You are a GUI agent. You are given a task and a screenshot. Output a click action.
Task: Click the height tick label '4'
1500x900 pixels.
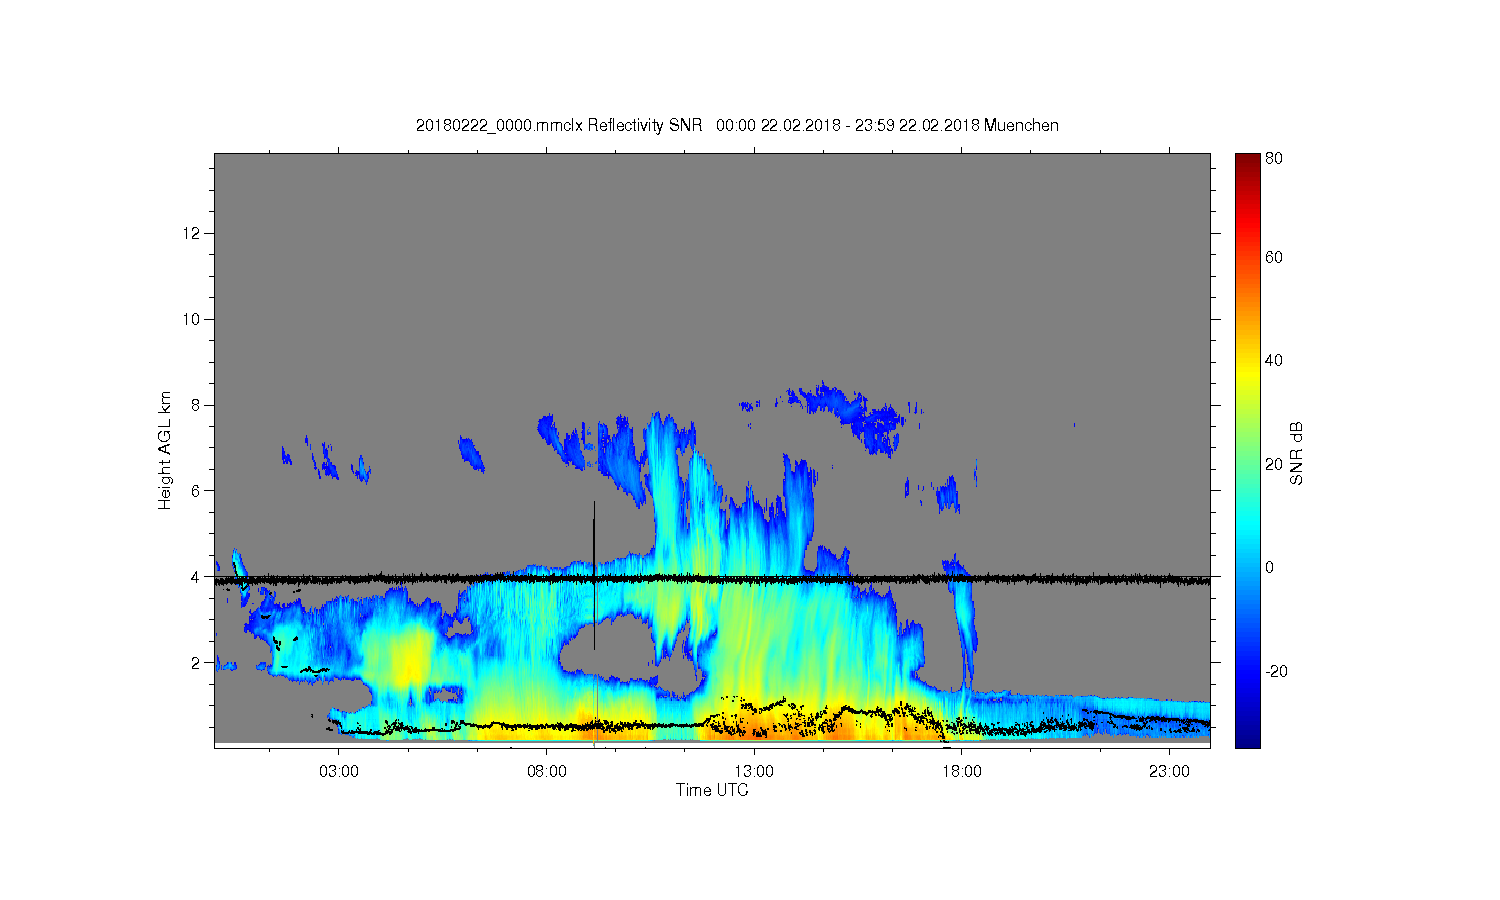197,577
